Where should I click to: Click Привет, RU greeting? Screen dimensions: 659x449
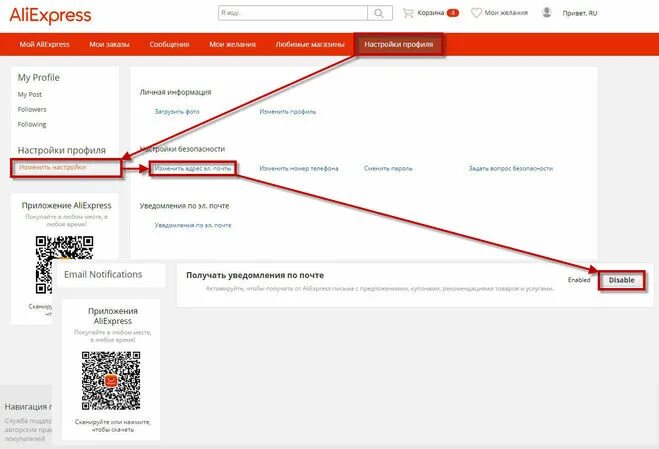pos(580,13)
